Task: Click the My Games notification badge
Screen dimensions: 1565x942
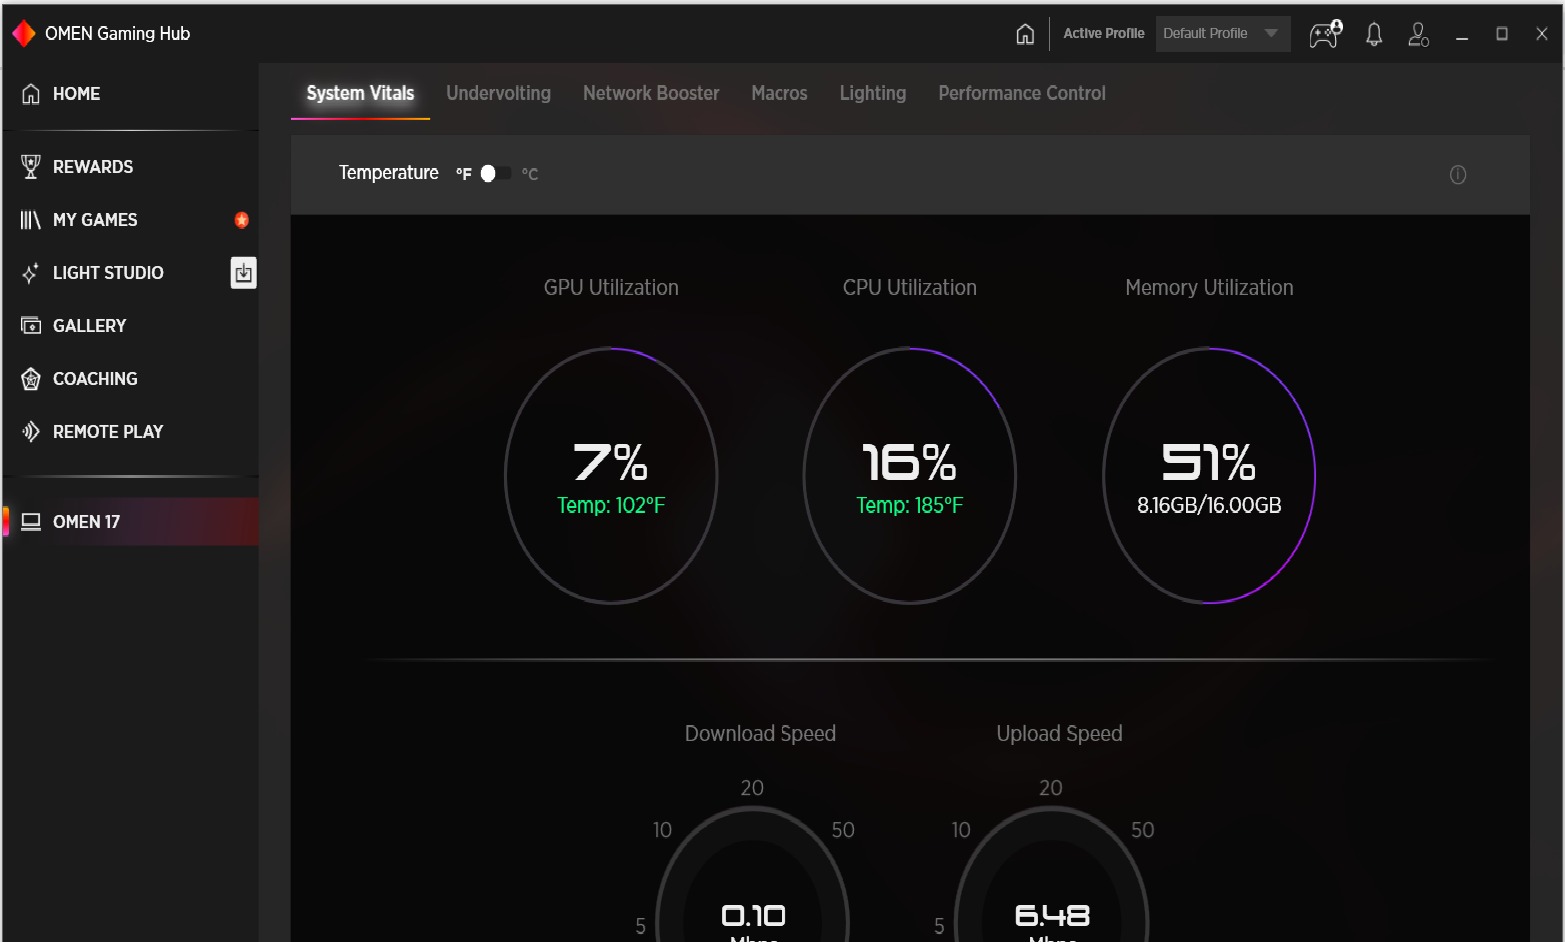Action: pyautogui.click(x=241, y=220)
